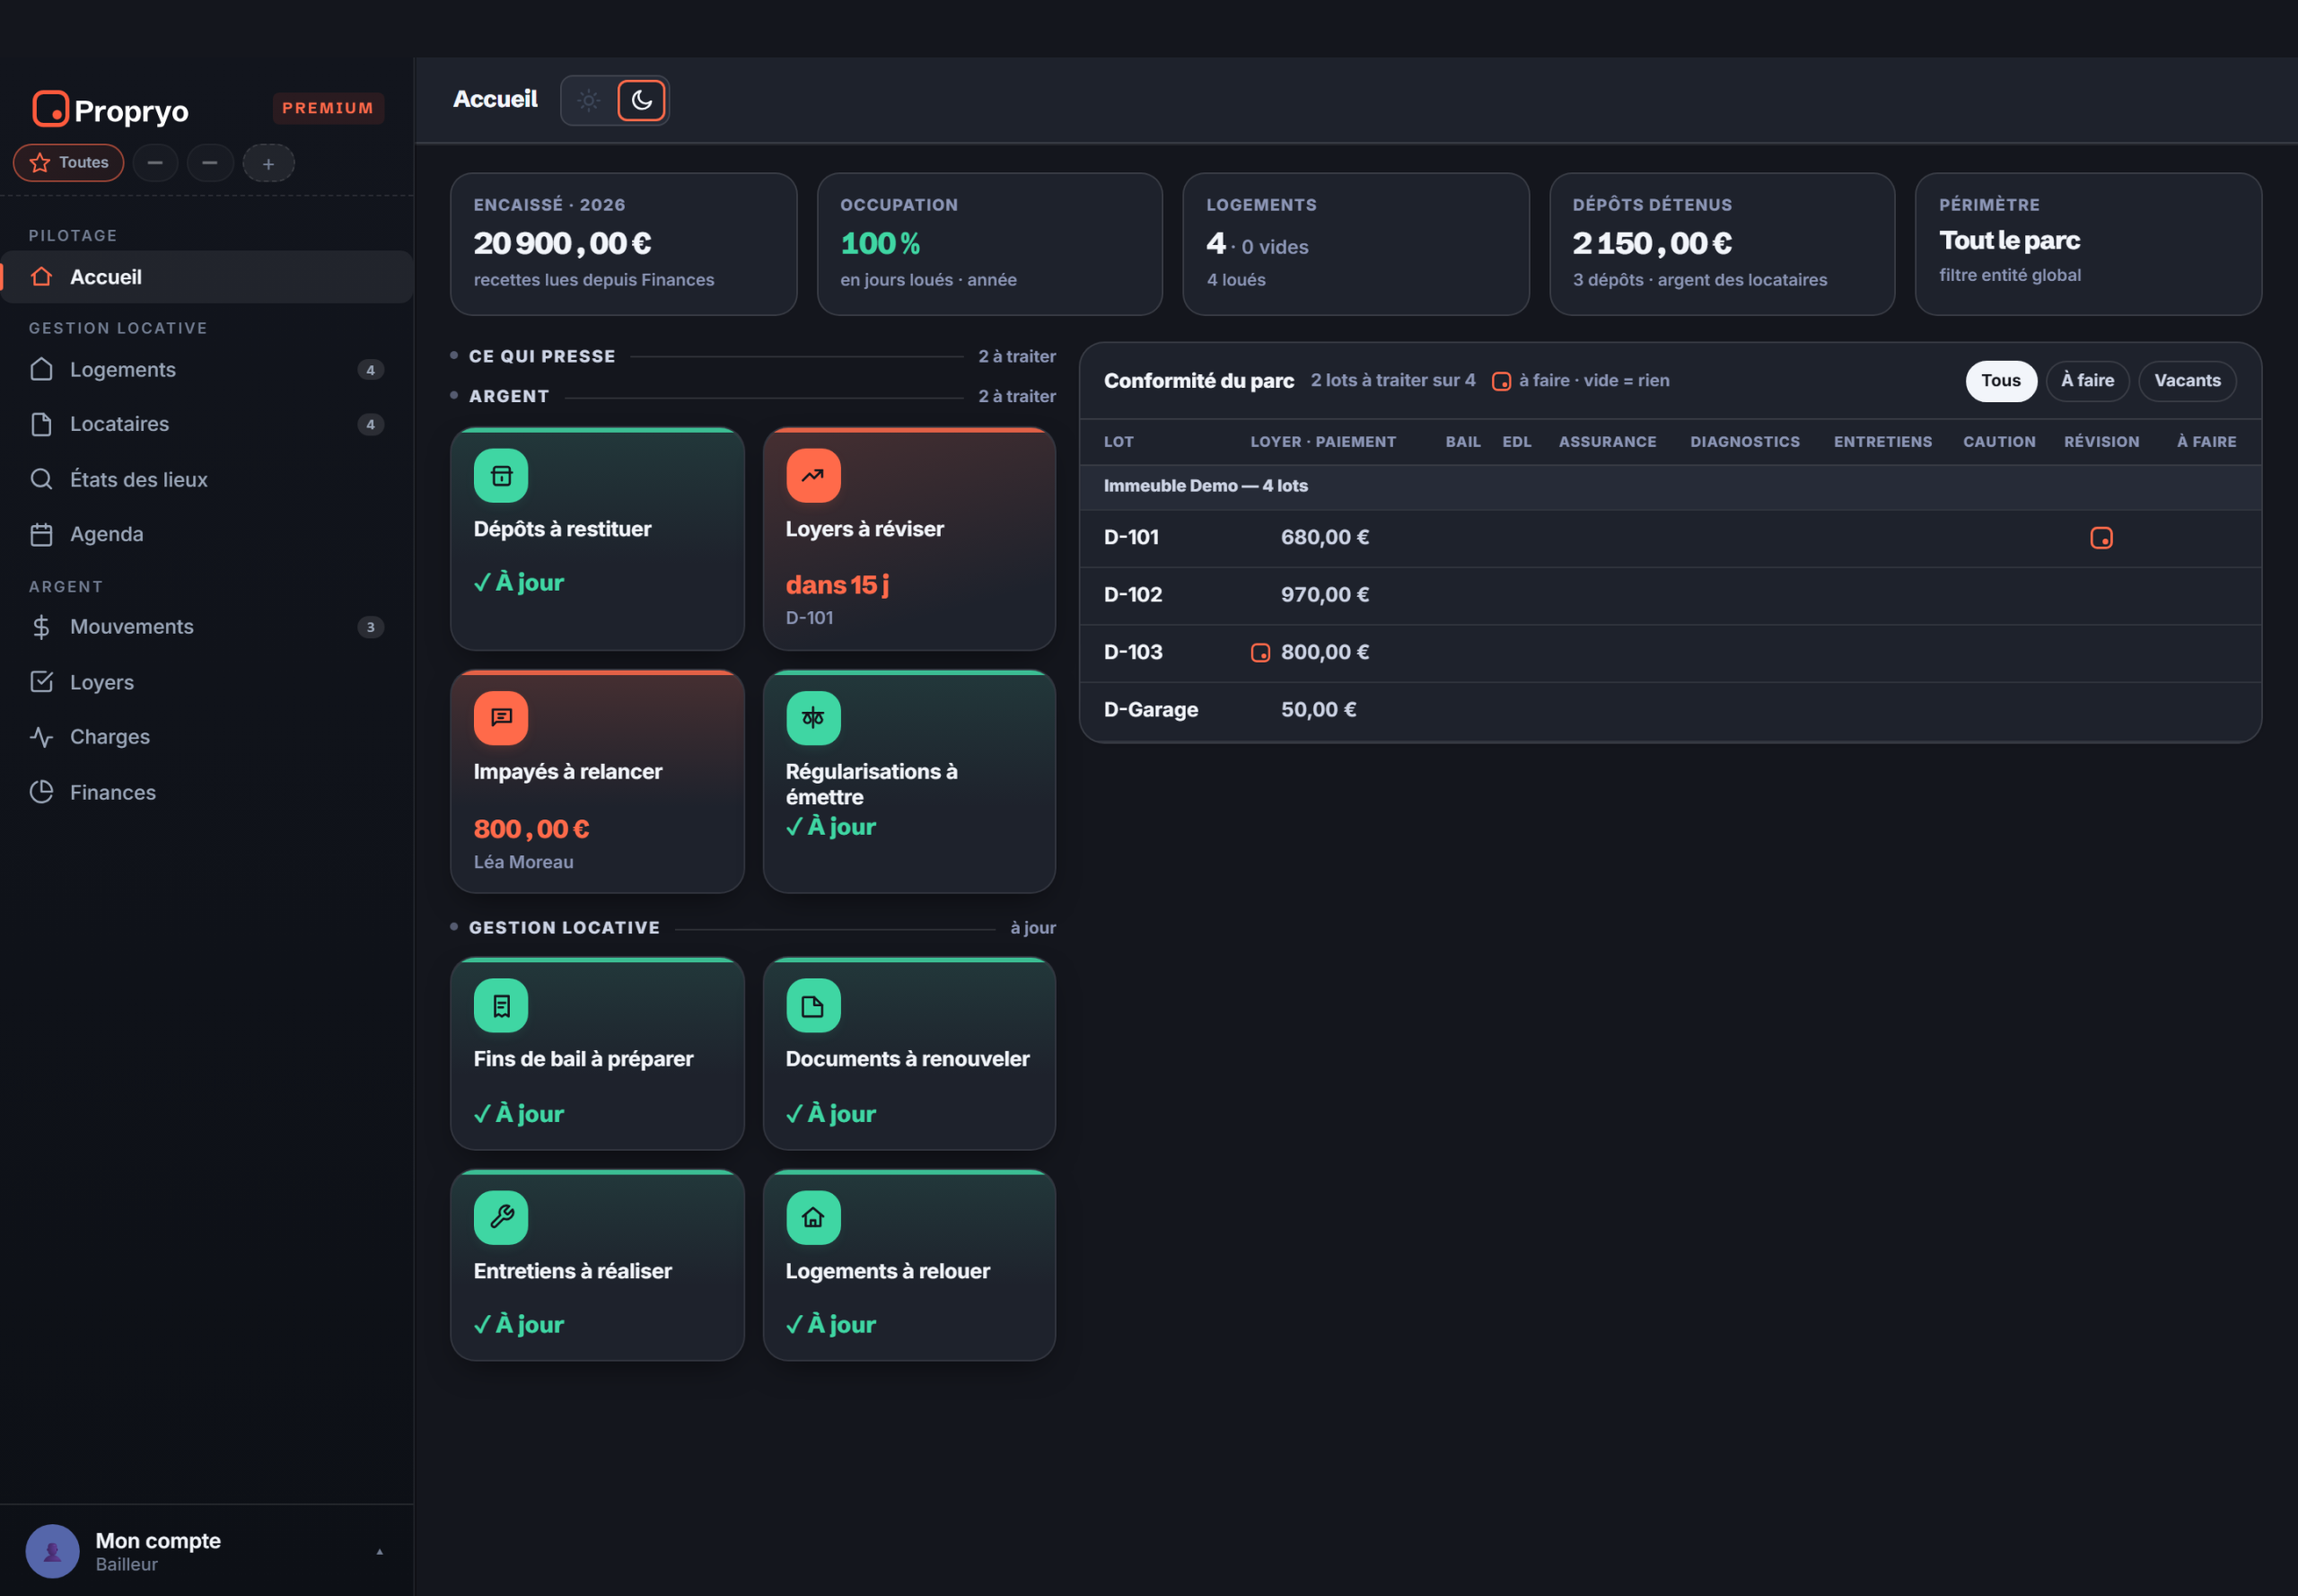
Task: Add a new entity with plus chip
Action: click(268, 163)
